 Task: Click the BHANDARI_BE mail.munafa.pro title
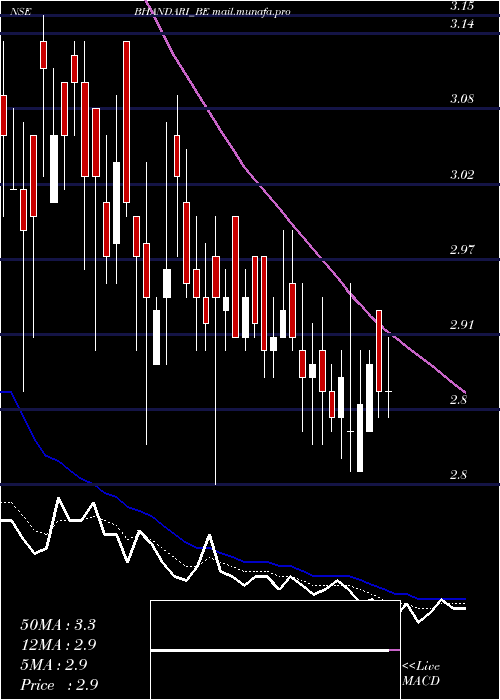(212, 12)
